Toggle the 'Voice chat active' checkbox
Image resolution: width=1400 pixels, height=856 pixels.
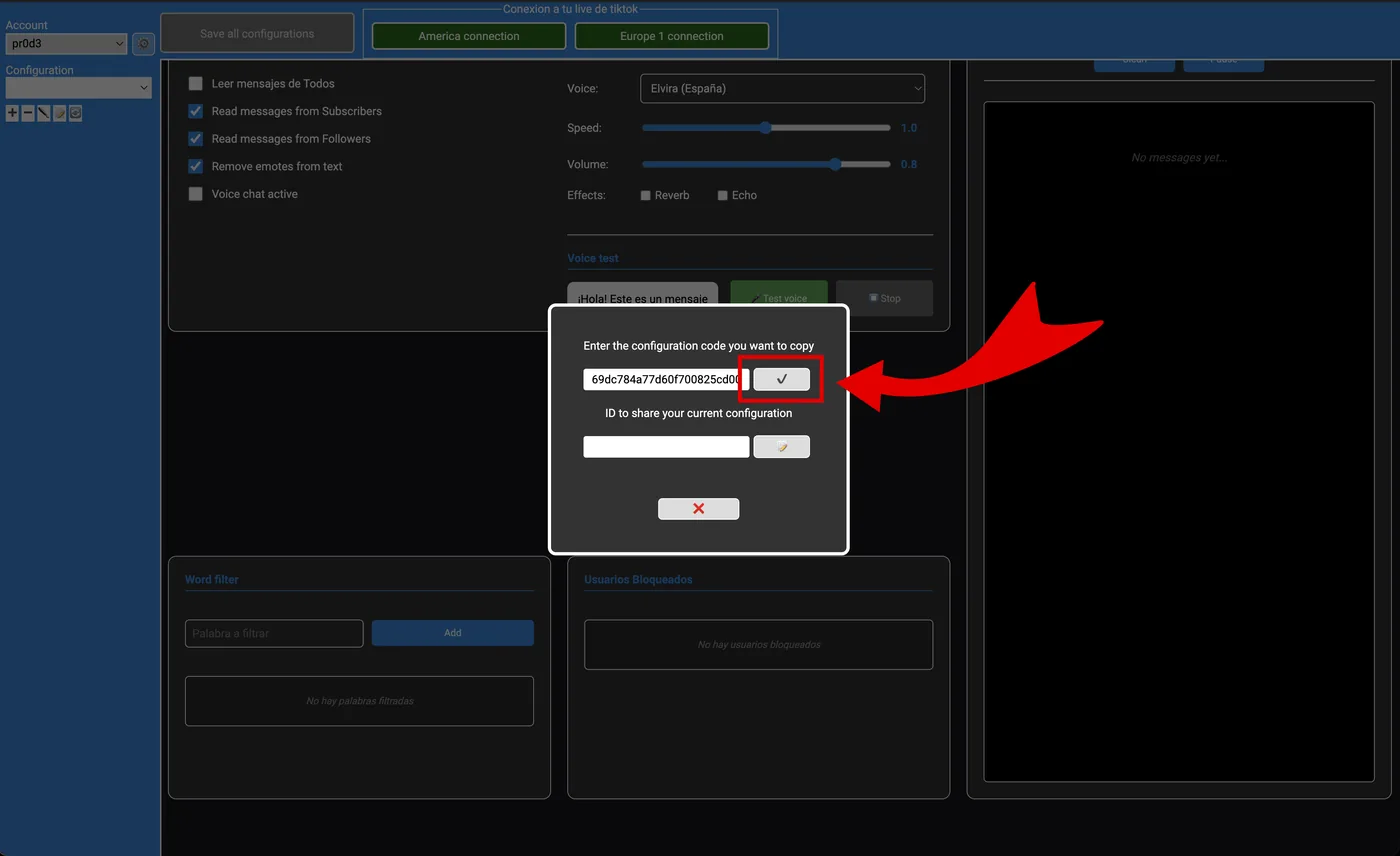point(196,194)
